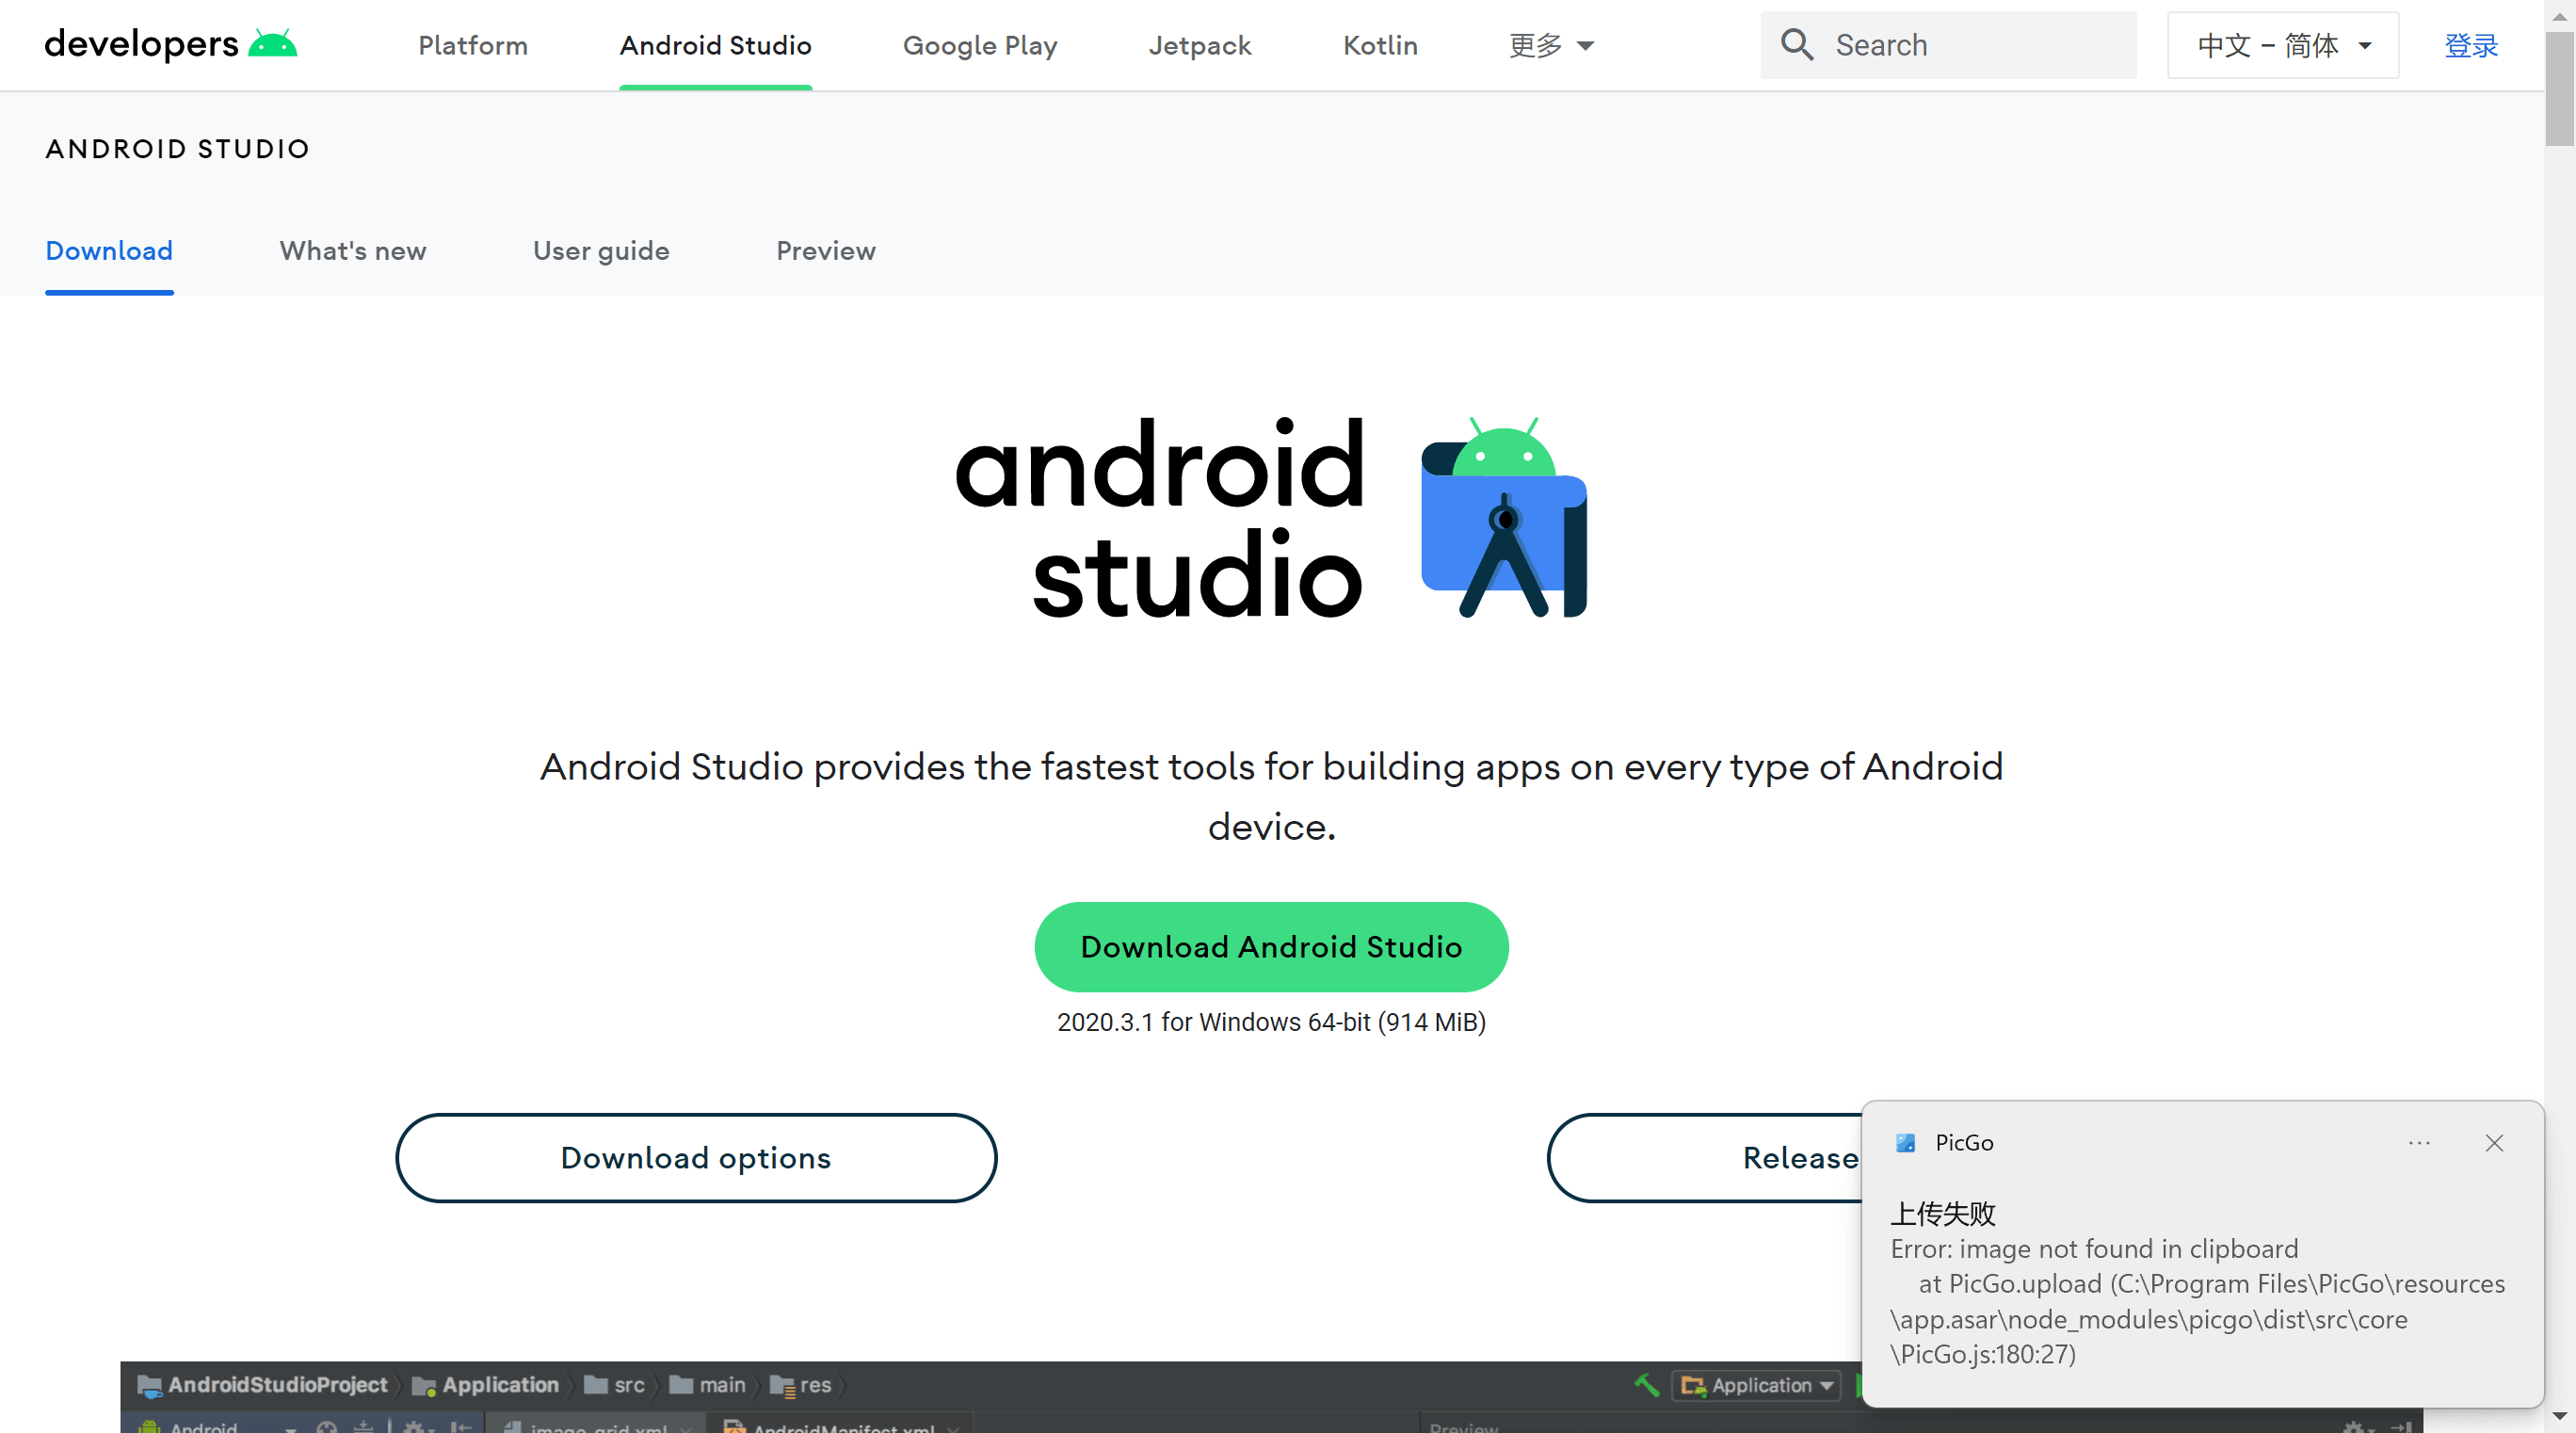Switch to the What's new tab
The height and width of the screenshot is (1433, 2576).
point(352,251)
